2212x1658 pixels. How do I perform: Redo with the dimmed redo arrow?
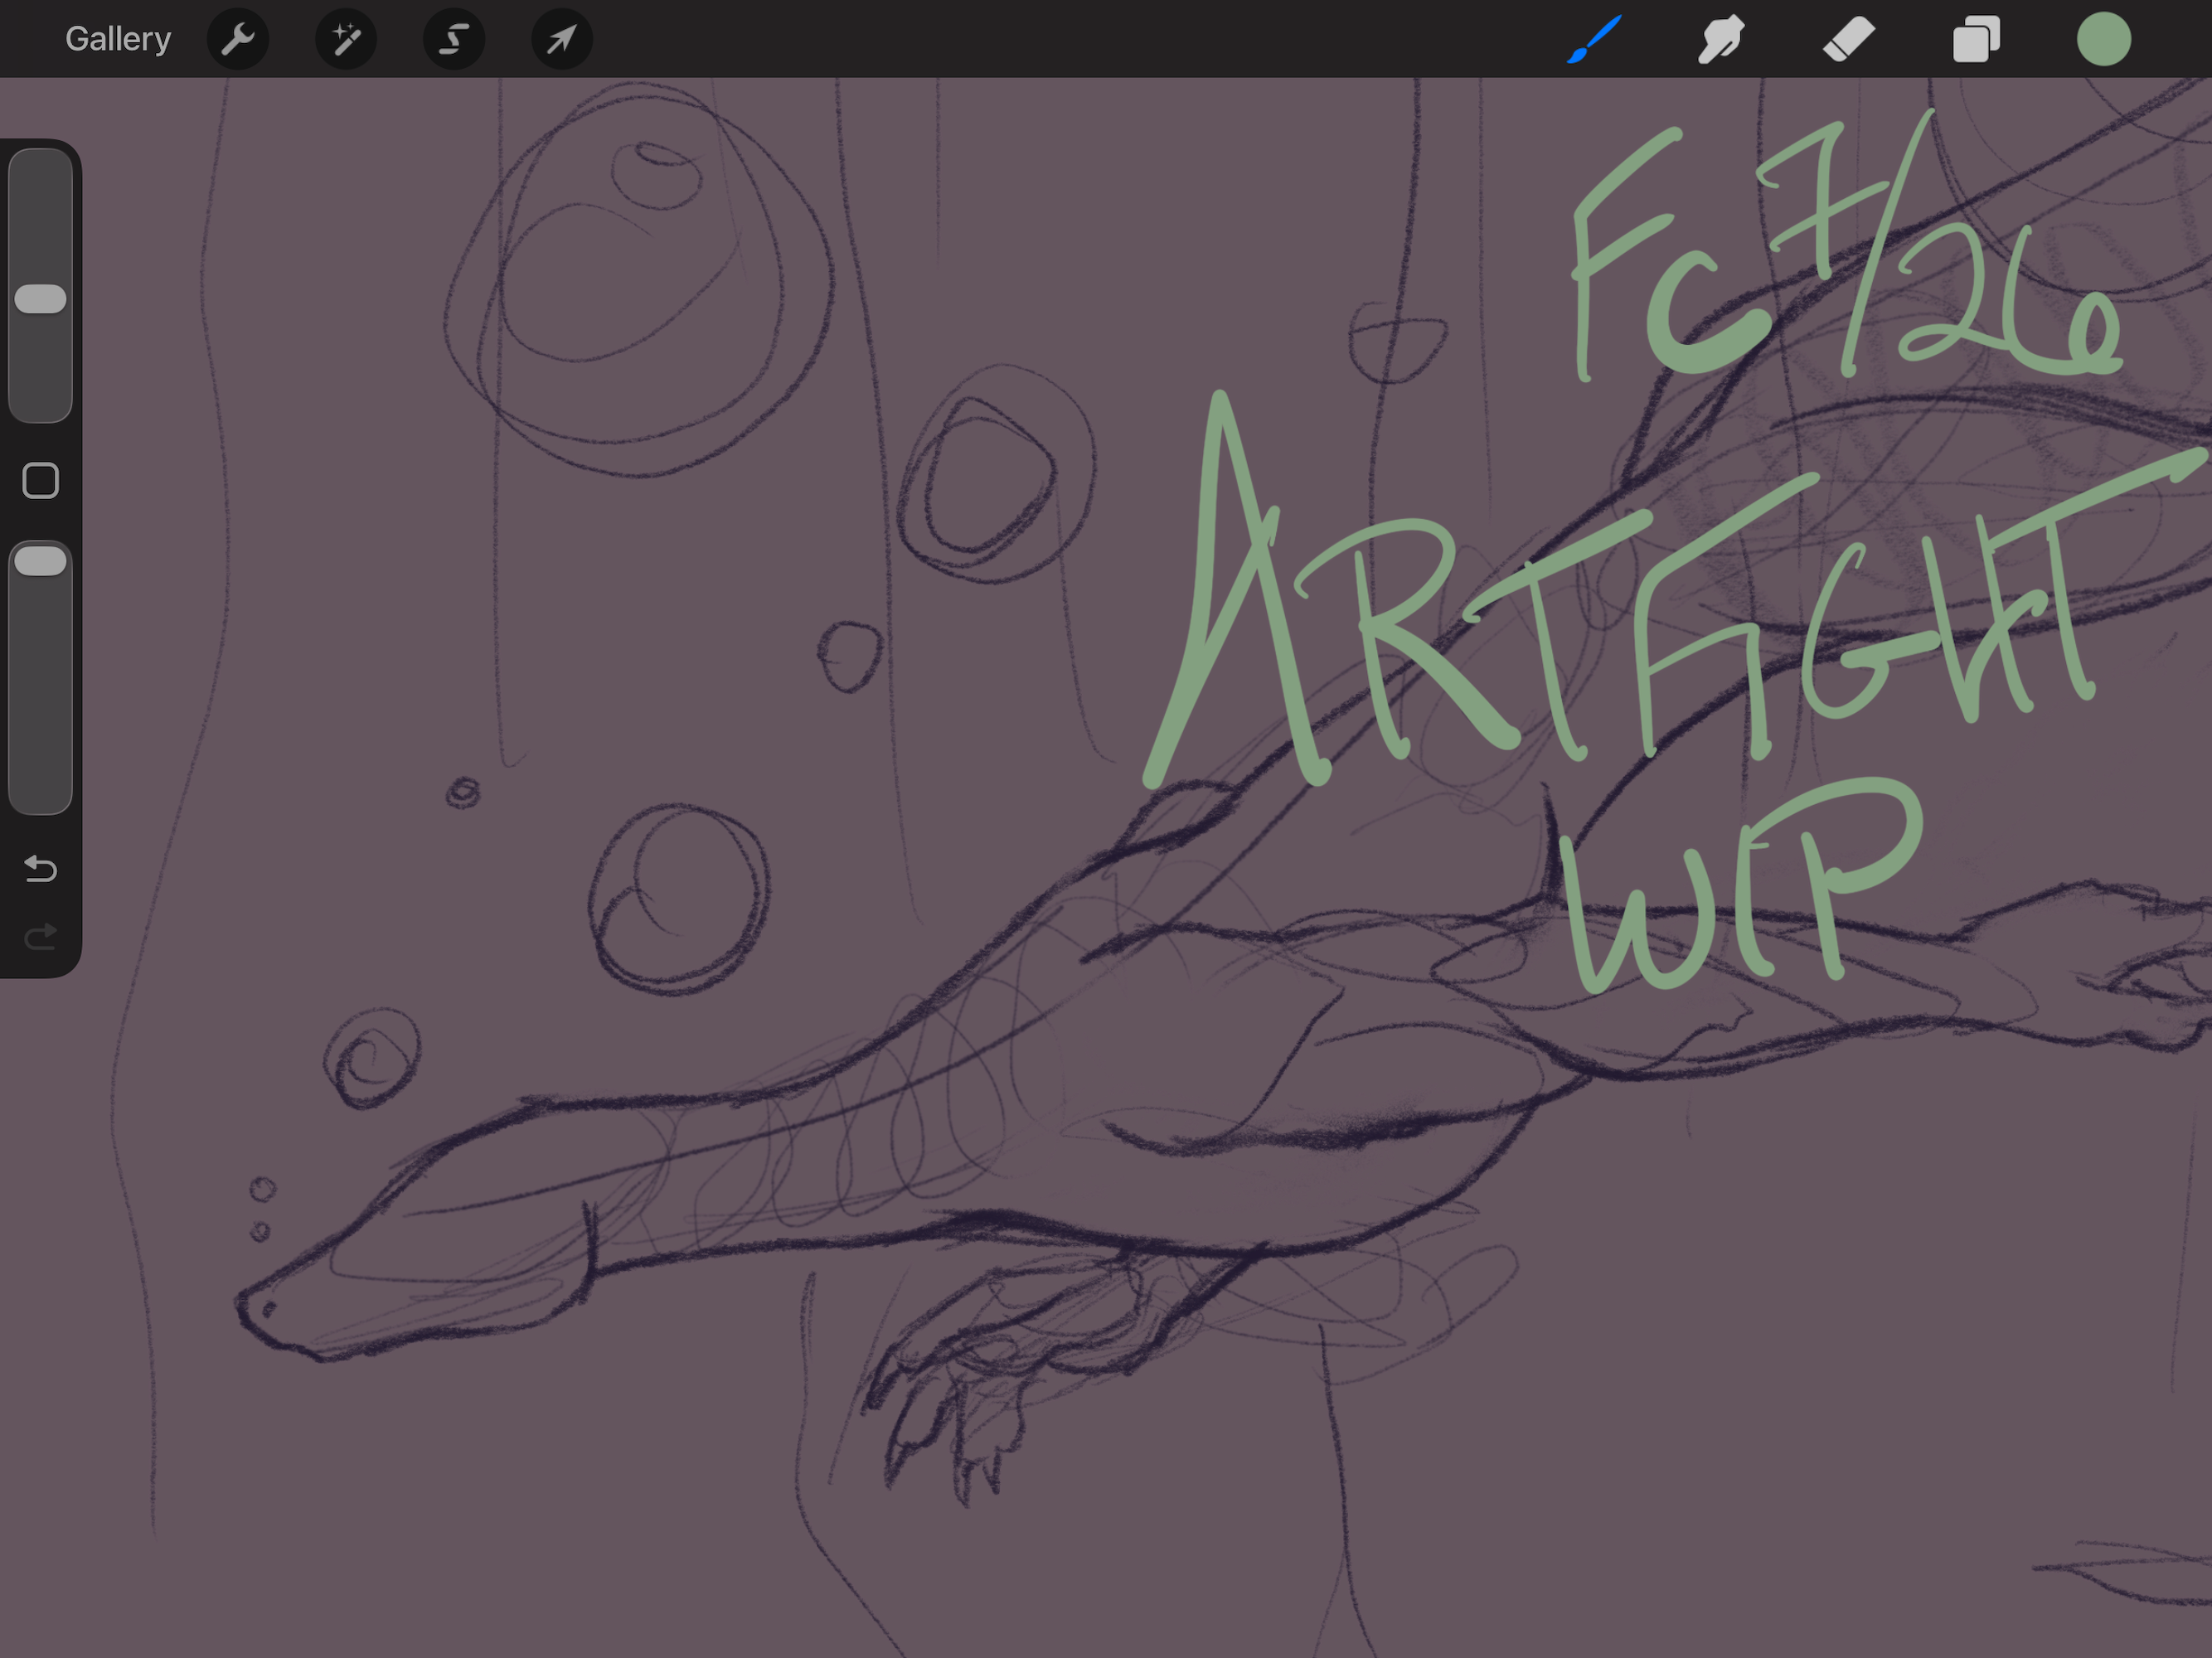coord(41,937)
